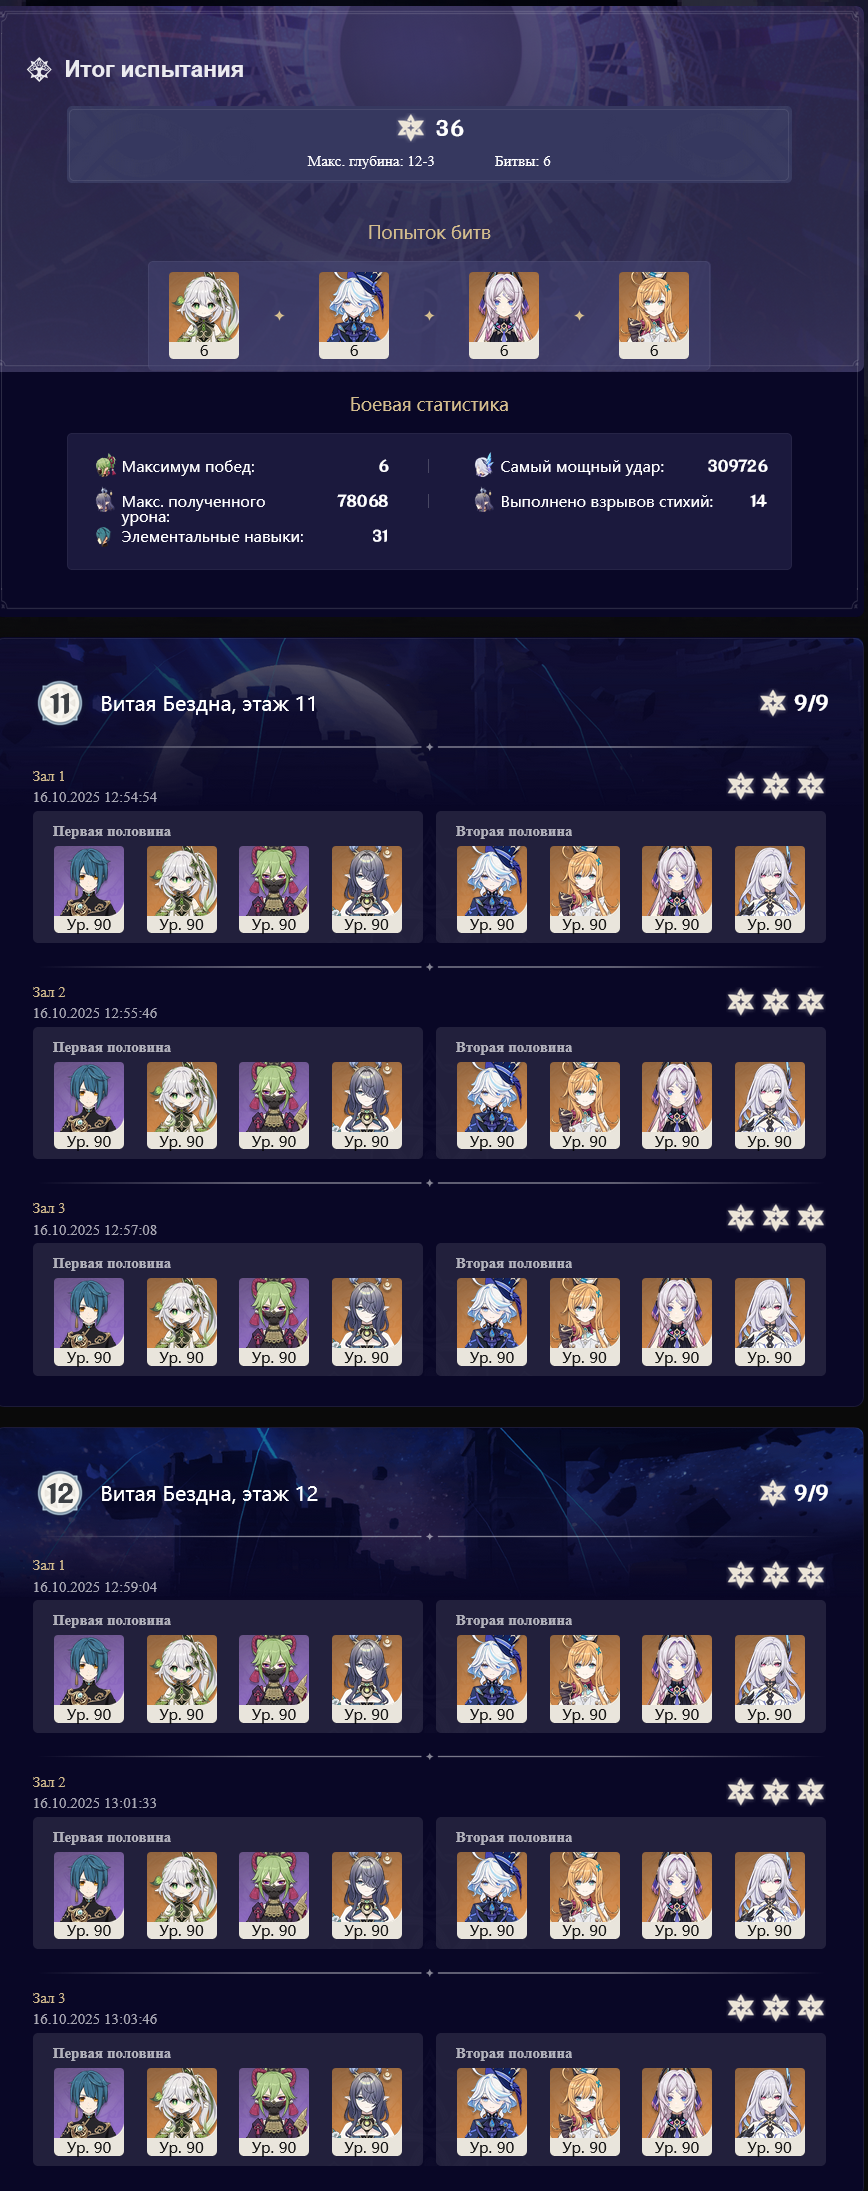The height and width of the screenshot is (2191, 868).
Task: Click the emblem icon next to Итог испытания
Action: click(x=39, y=70)
